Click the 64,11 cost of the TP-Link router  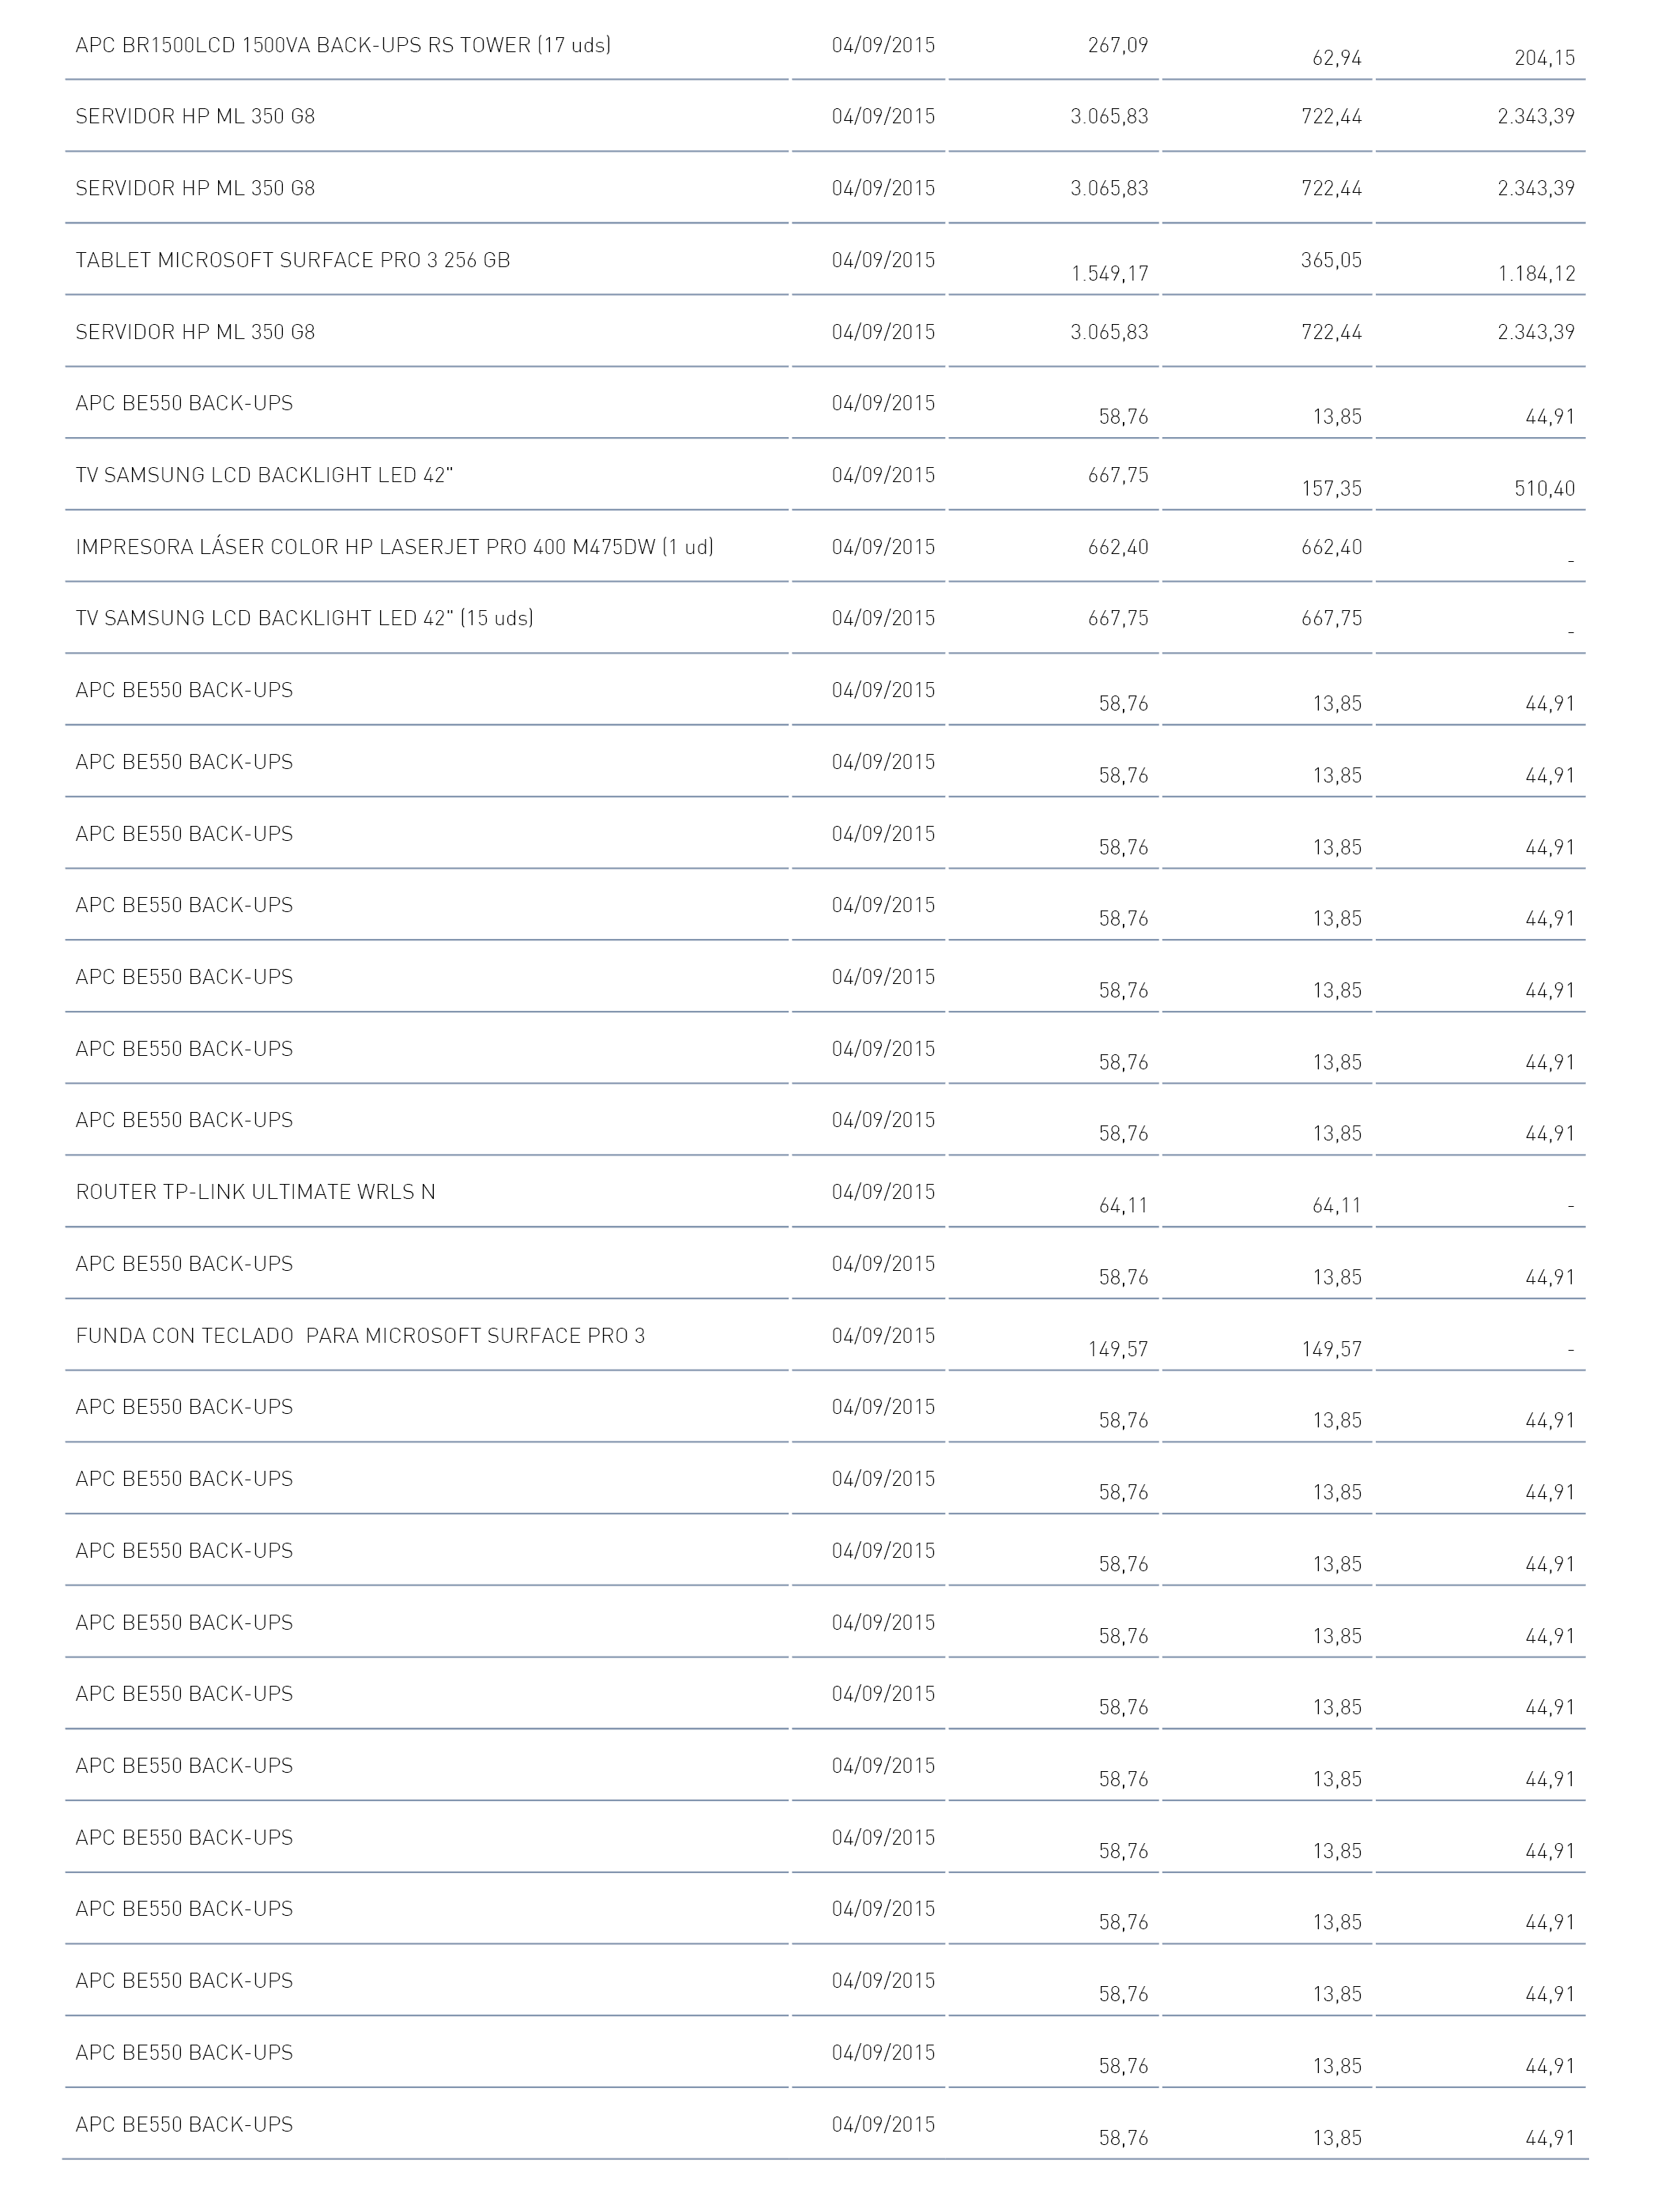(x=1123, y=1206)
